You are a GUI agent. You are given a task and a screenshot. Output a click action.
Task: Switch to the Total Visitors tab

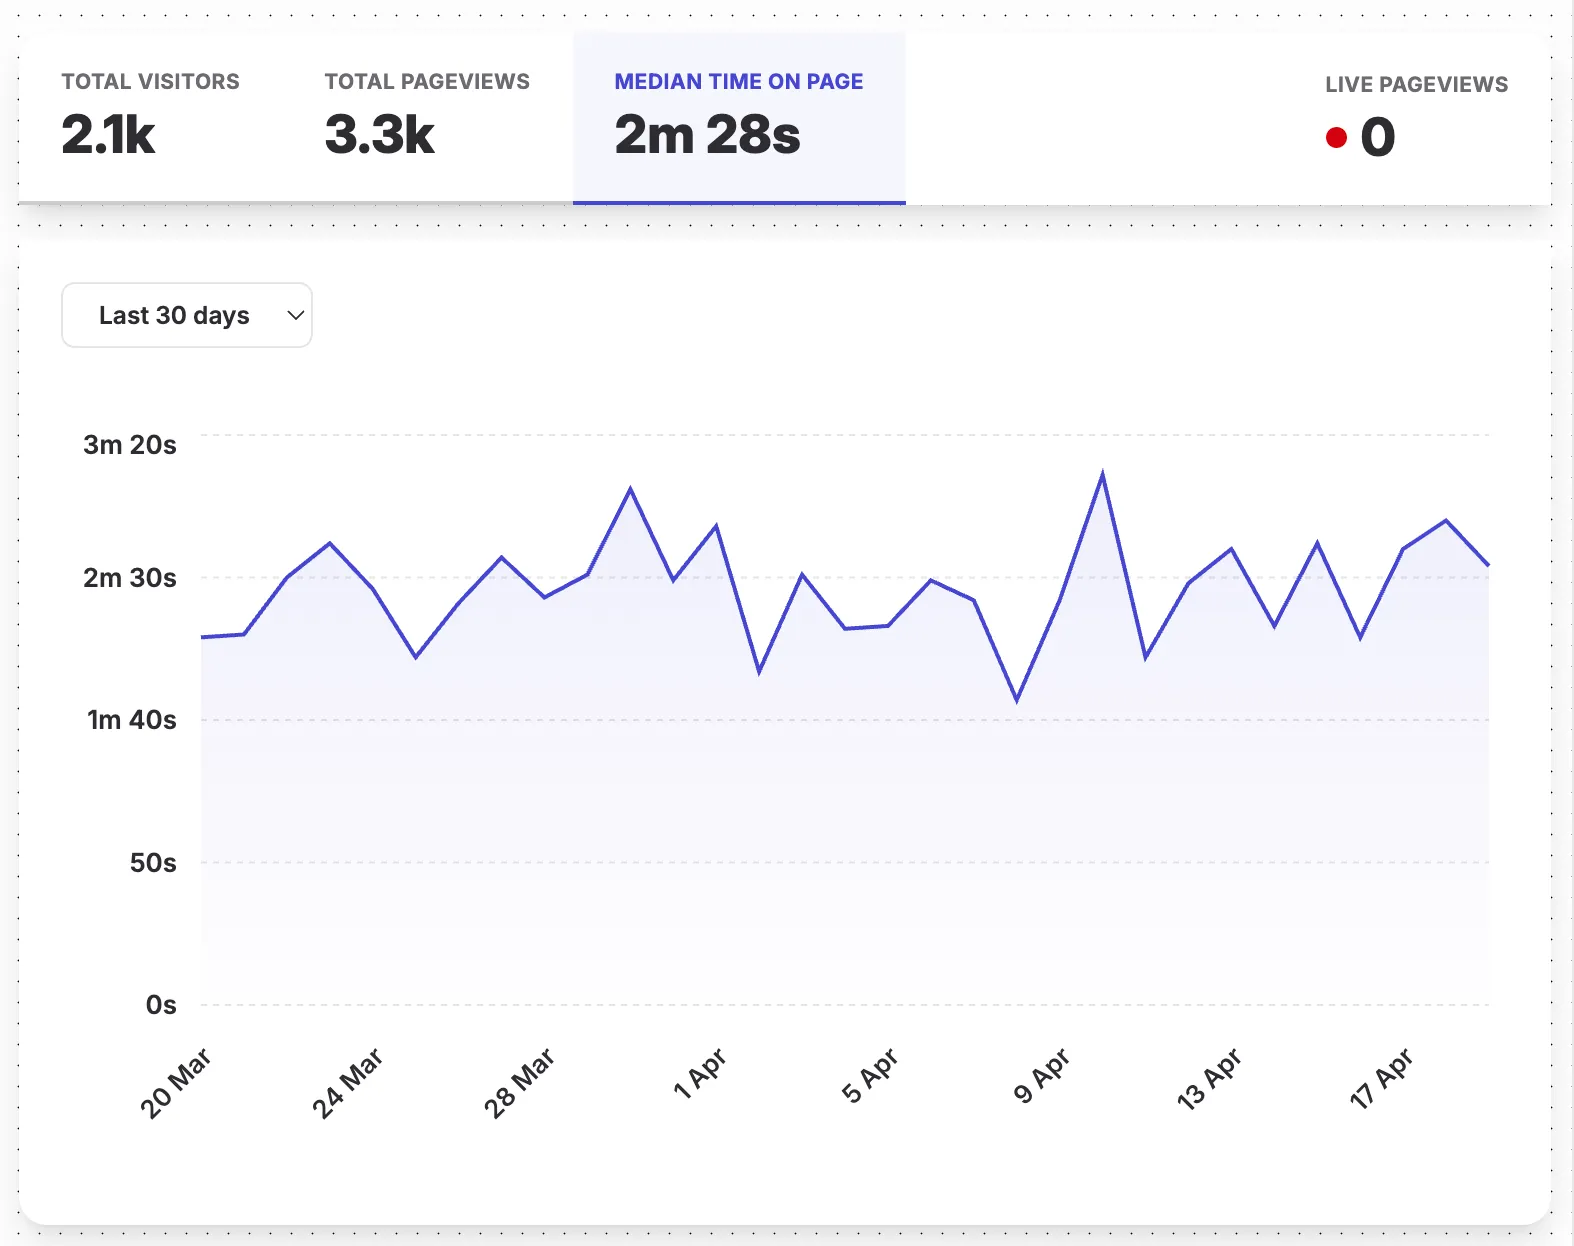coord(150,116)
